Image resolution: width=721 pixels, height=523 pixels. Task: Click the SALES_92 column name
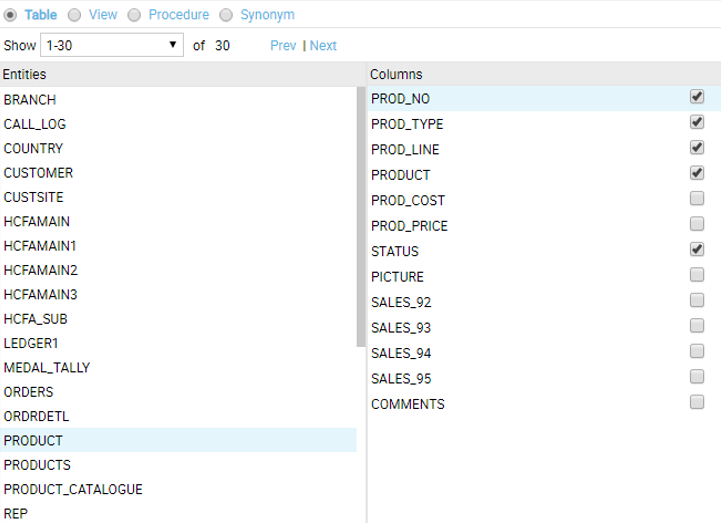(401, 302)
